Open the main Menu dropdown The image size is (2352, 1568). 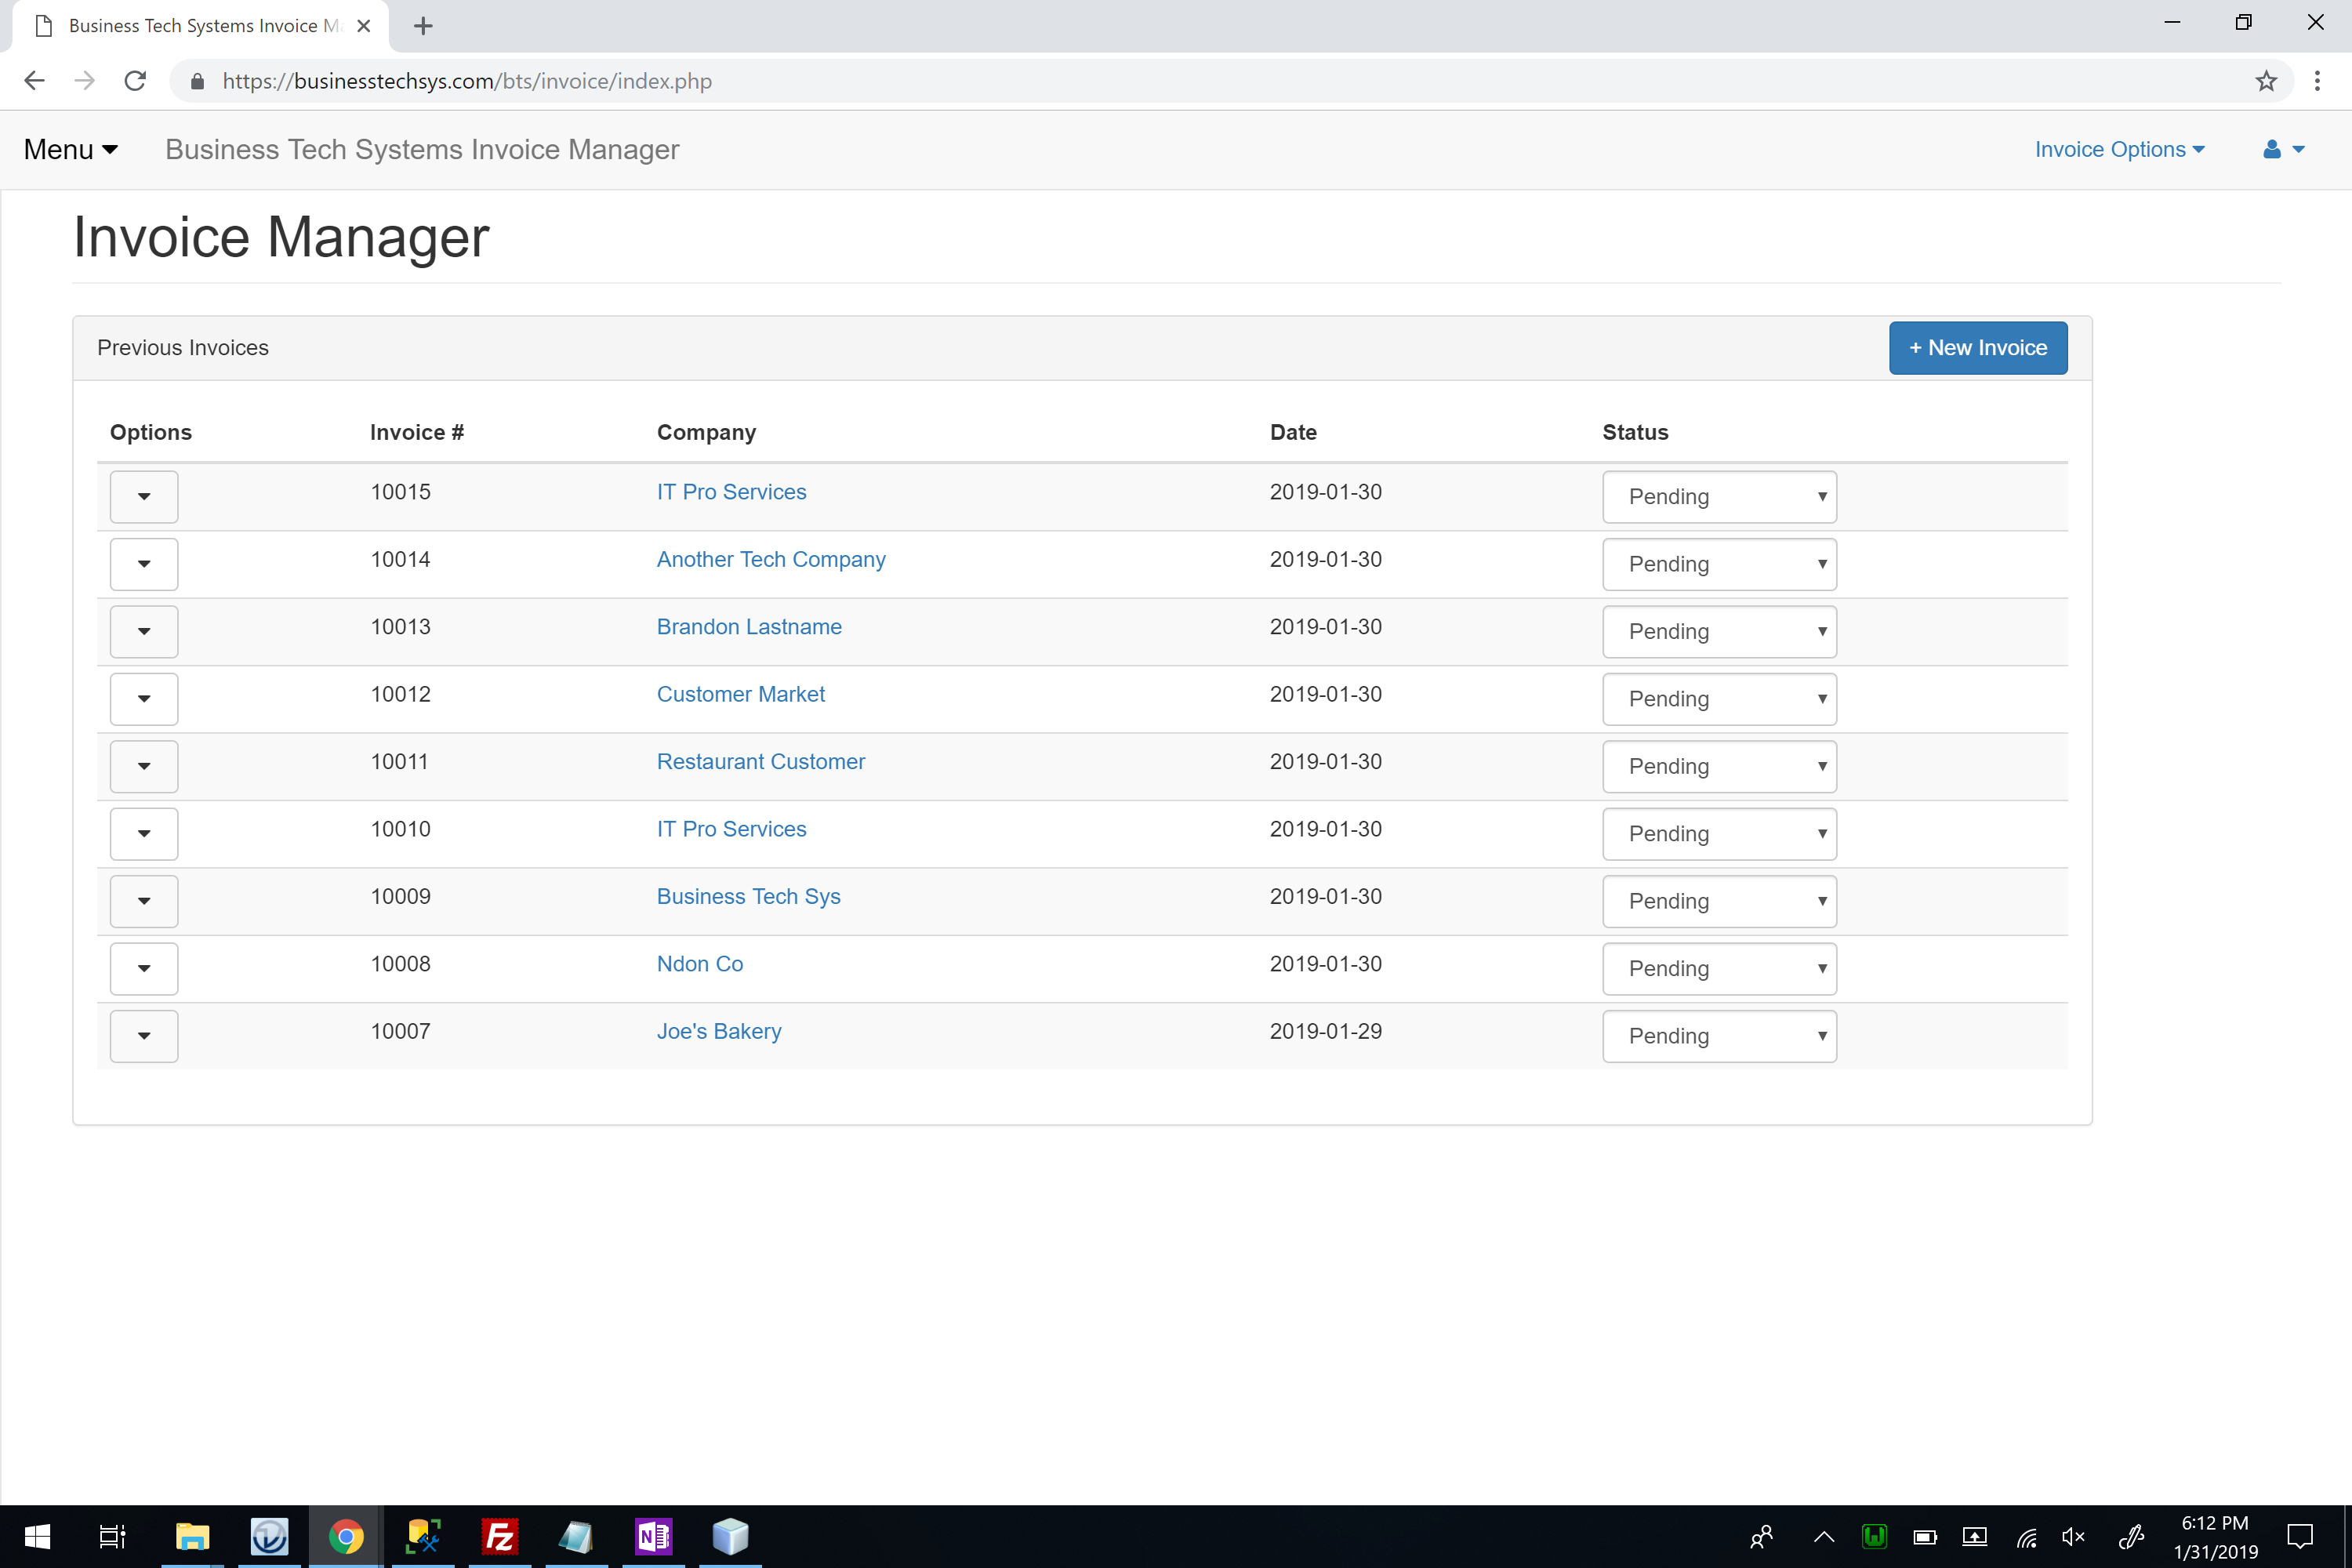[71, 150]
